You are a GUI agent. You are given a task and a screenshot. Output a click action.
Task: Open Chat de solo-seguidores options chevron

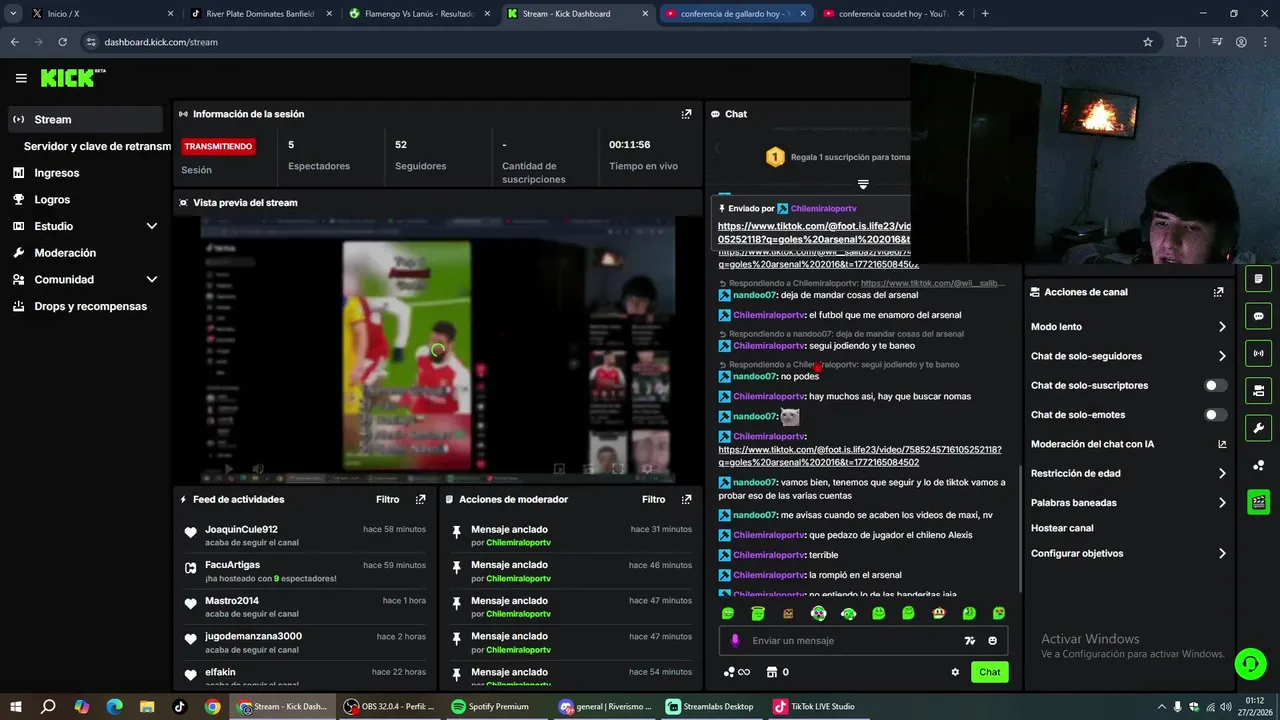coord(1222,356)
